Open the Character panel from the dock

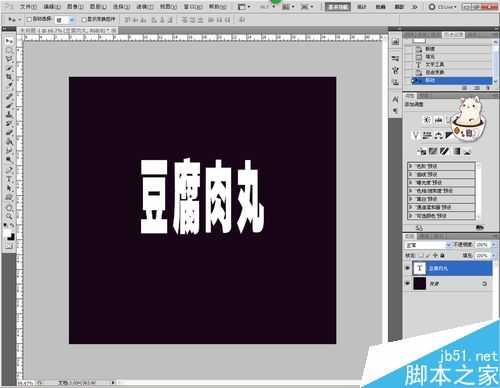click(x=396, y=99)
